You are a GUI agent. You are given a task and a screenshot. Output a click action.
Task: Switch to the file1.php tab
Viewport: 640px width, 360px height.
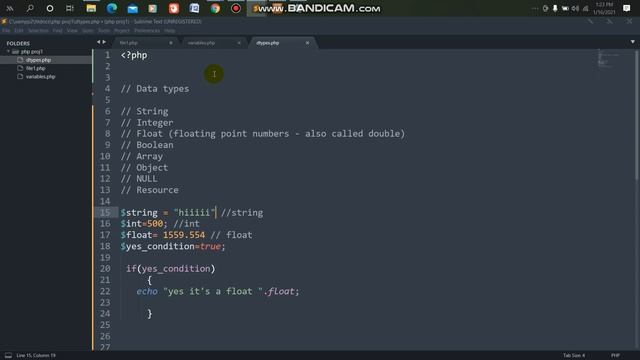142,42
